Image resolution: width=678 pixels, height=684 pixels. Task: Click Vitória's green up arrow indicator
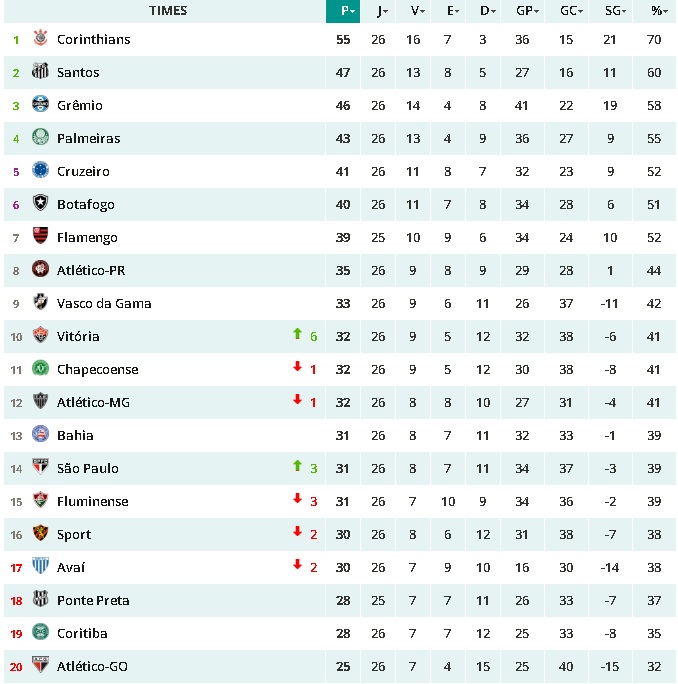click(297, 335)
